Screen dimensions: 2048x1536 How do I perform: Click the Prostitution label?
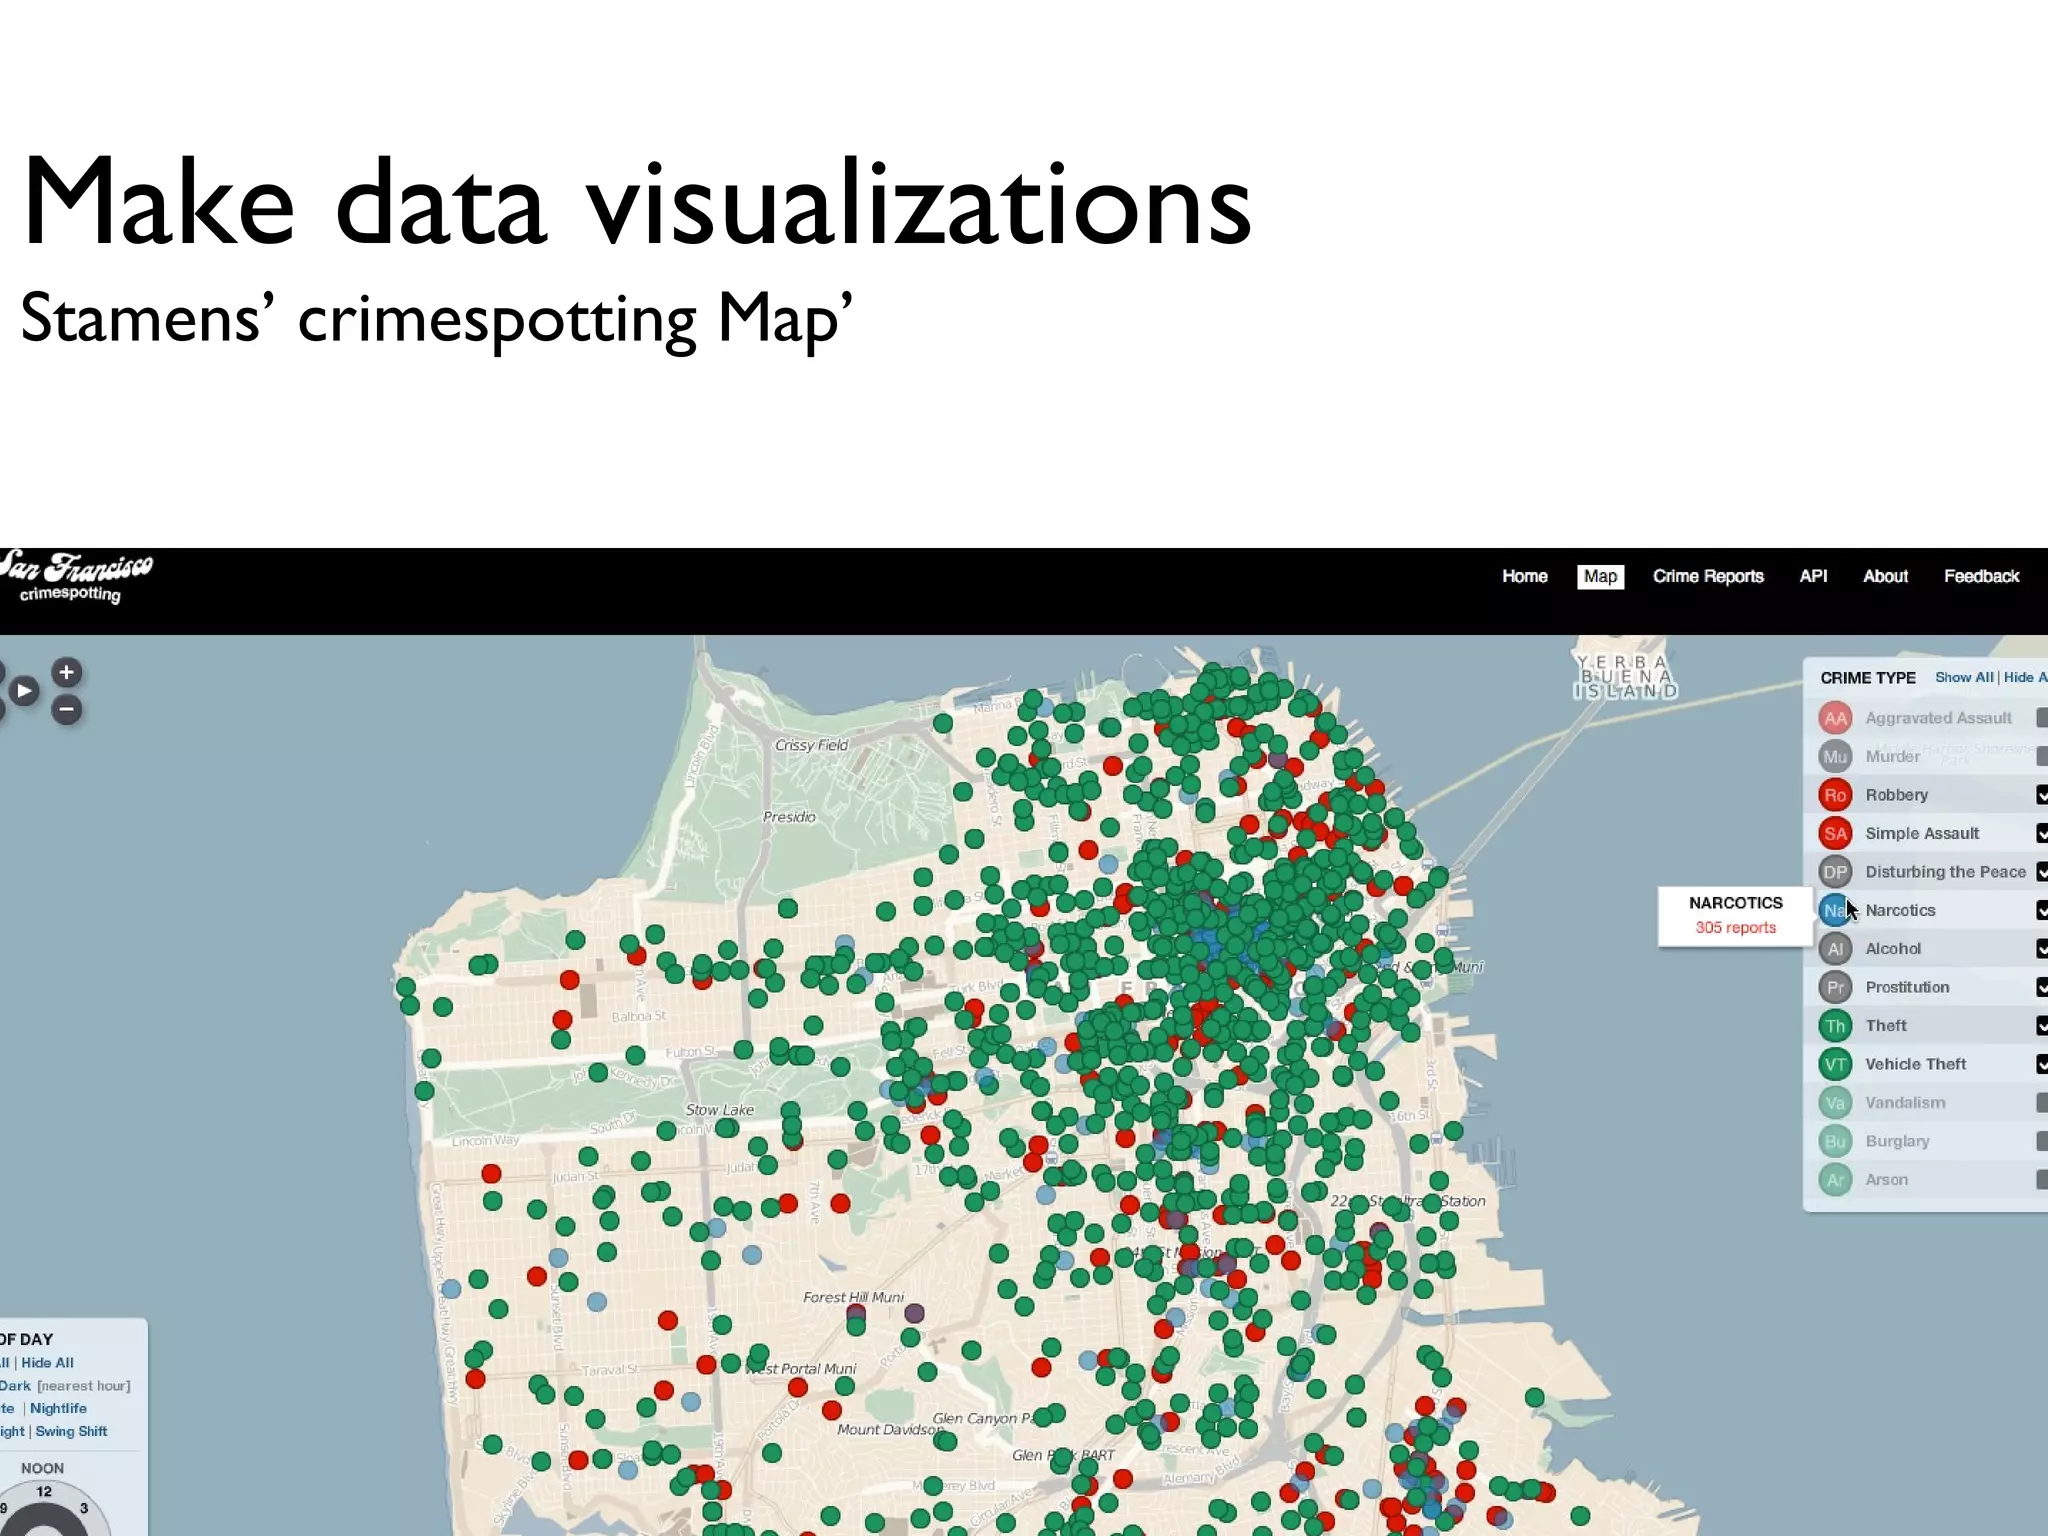(1907, 987)
